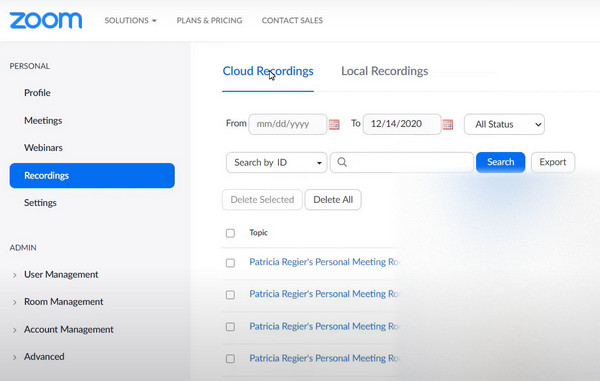Click the To date field showing 12/14/2020

(x=402, y=124)
